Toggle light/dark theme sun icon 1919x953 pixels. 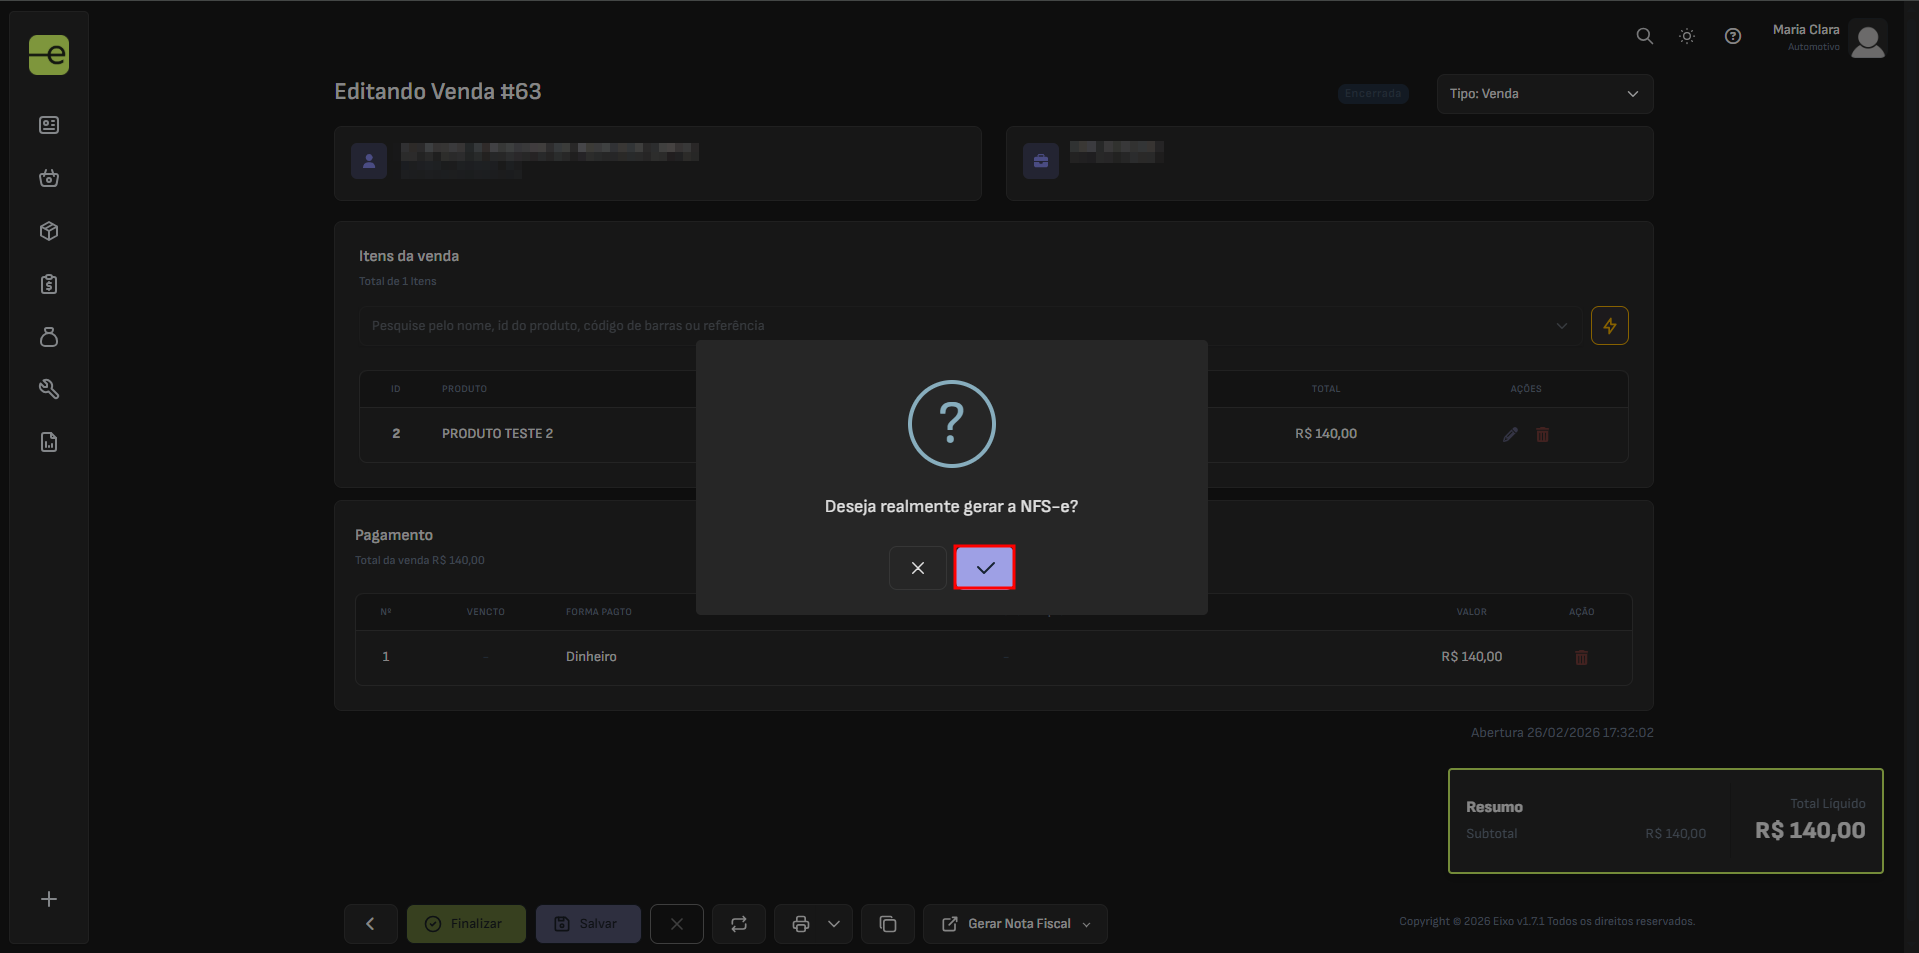pos(1687,36)
